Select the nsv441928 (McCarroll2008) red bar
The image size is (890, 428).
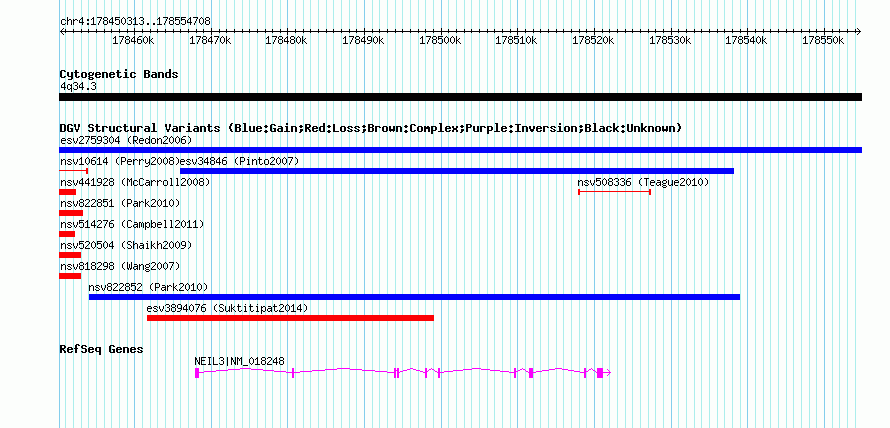[x=68, y=192]
